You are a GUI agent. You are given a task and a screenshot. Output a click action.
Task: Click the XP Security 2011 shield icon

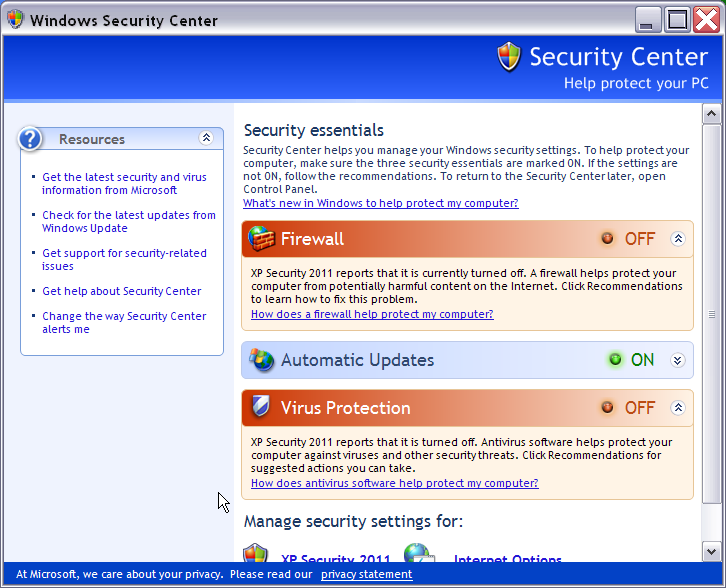256,553
